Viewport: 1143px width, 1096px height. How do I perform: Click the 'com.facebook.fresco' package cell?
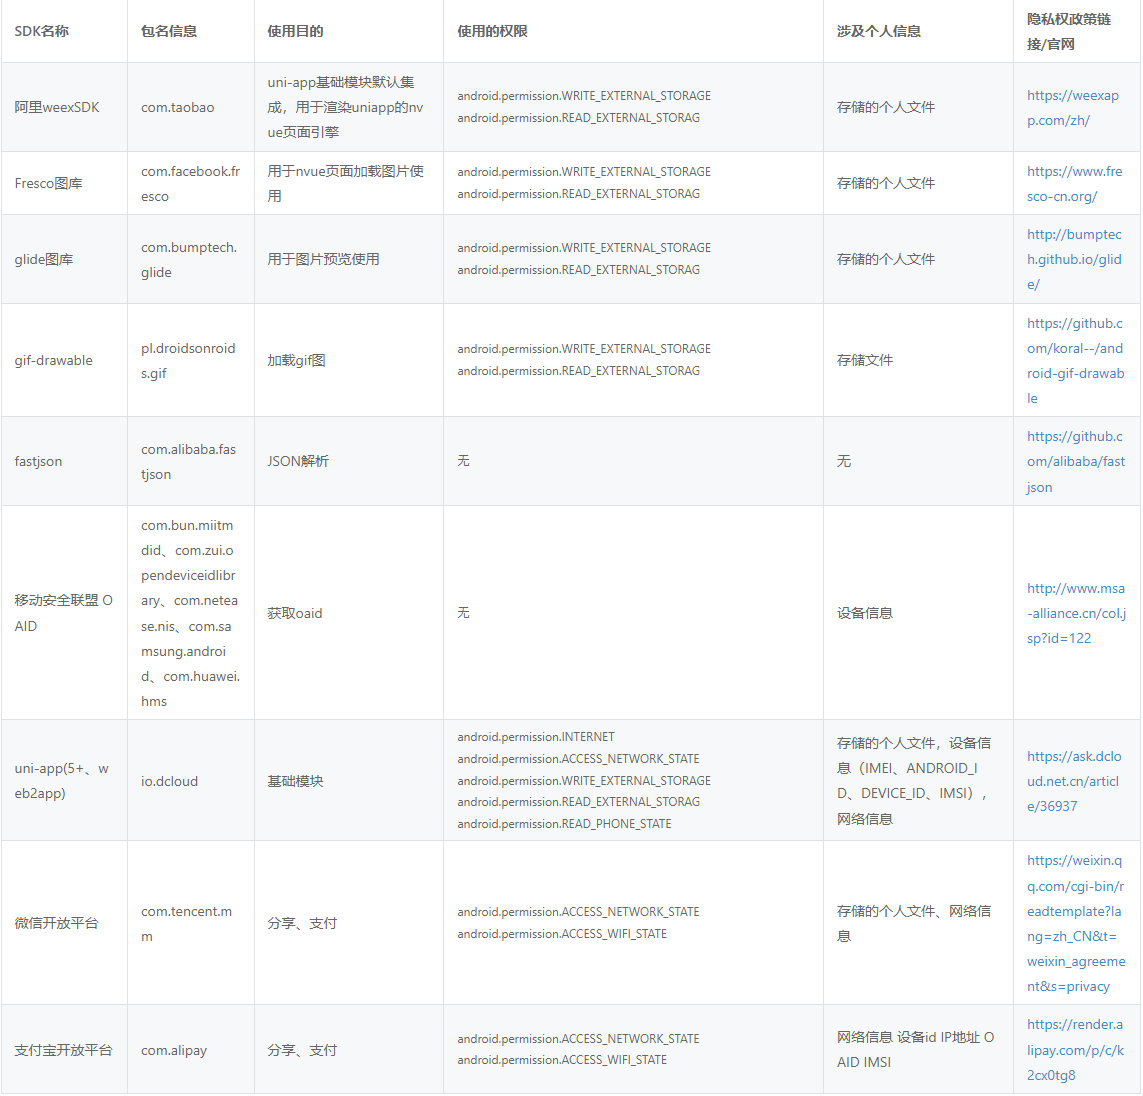pyautogui.click(x=190, y=184)
